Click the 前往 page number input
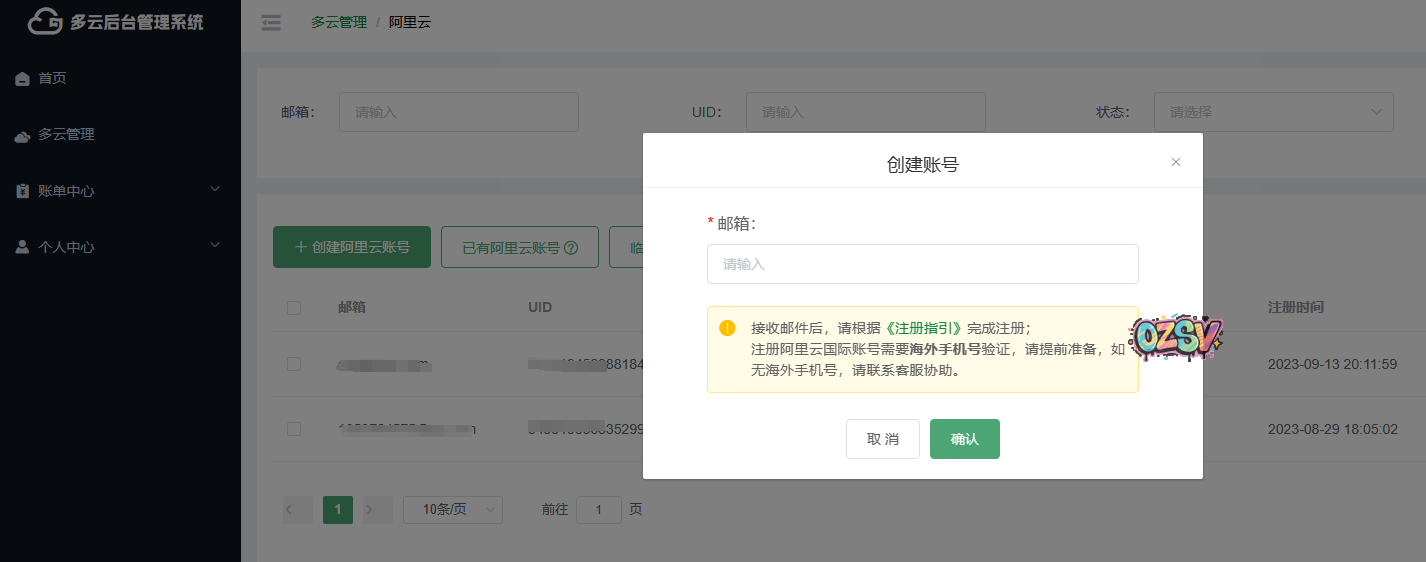The width and height of the screenshot is (1426, 562). (x=599, y=510)
